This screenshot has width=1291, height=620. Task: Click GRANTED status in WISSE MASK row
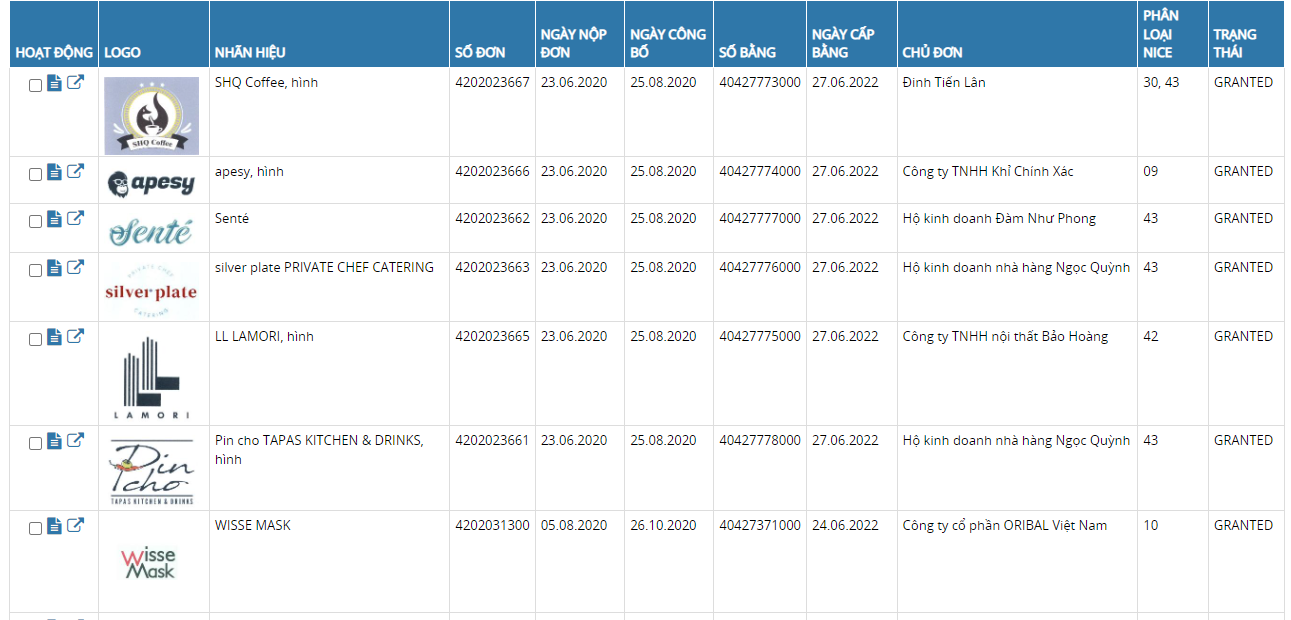tap(1243, 525)
